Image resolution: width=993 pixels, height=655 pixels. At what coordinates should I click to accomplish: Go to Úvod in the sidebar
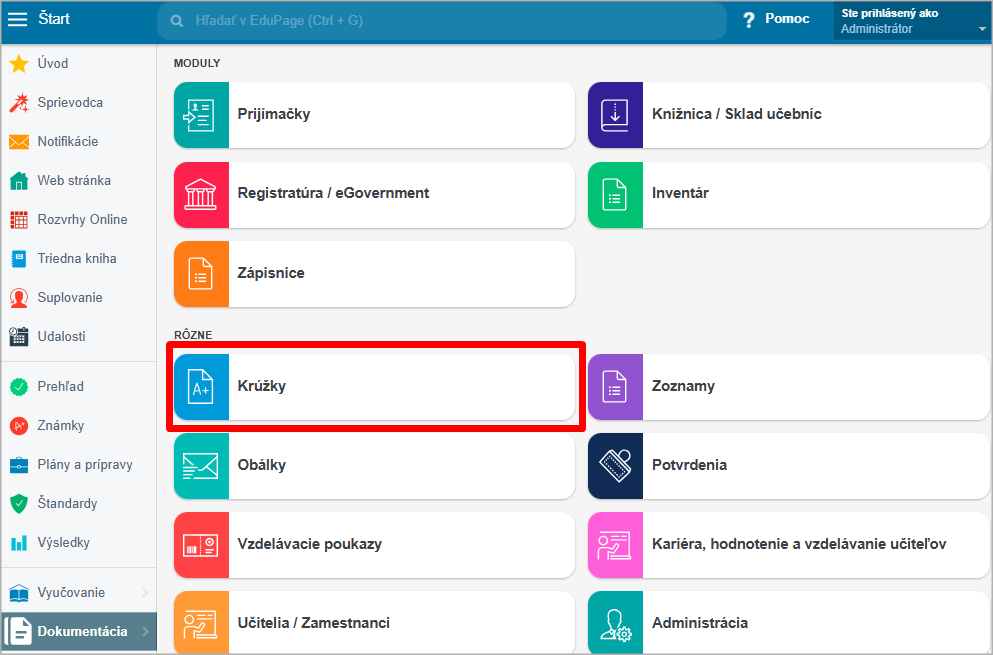(x=53, y=63)
